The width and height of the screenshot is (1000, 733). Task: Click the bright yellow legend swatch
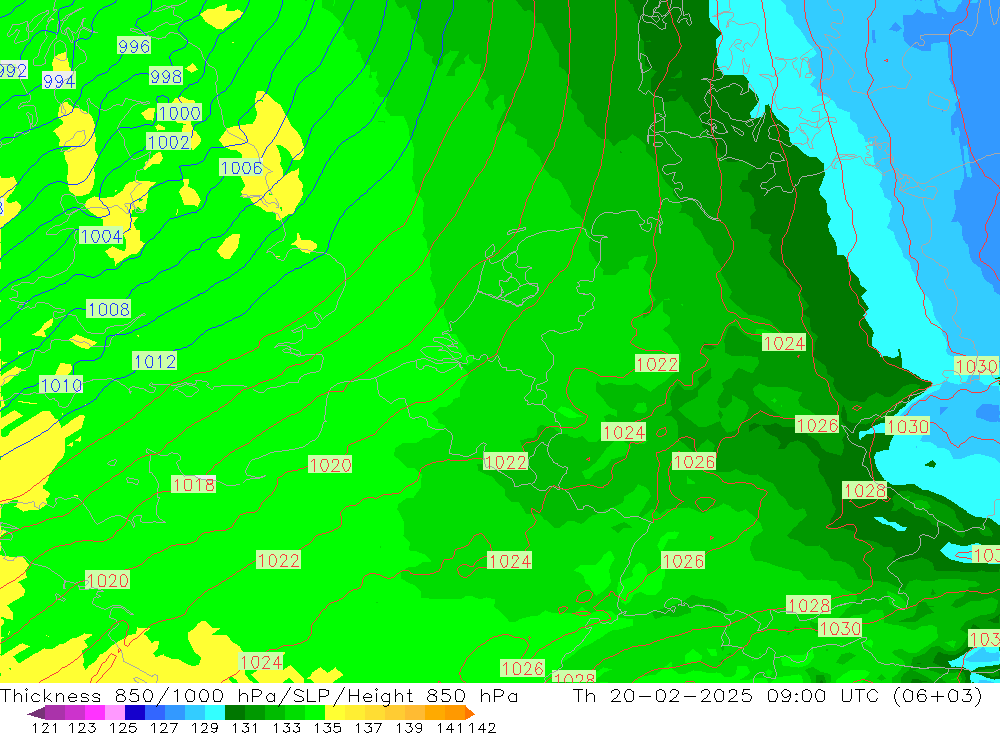click(335, 713)
